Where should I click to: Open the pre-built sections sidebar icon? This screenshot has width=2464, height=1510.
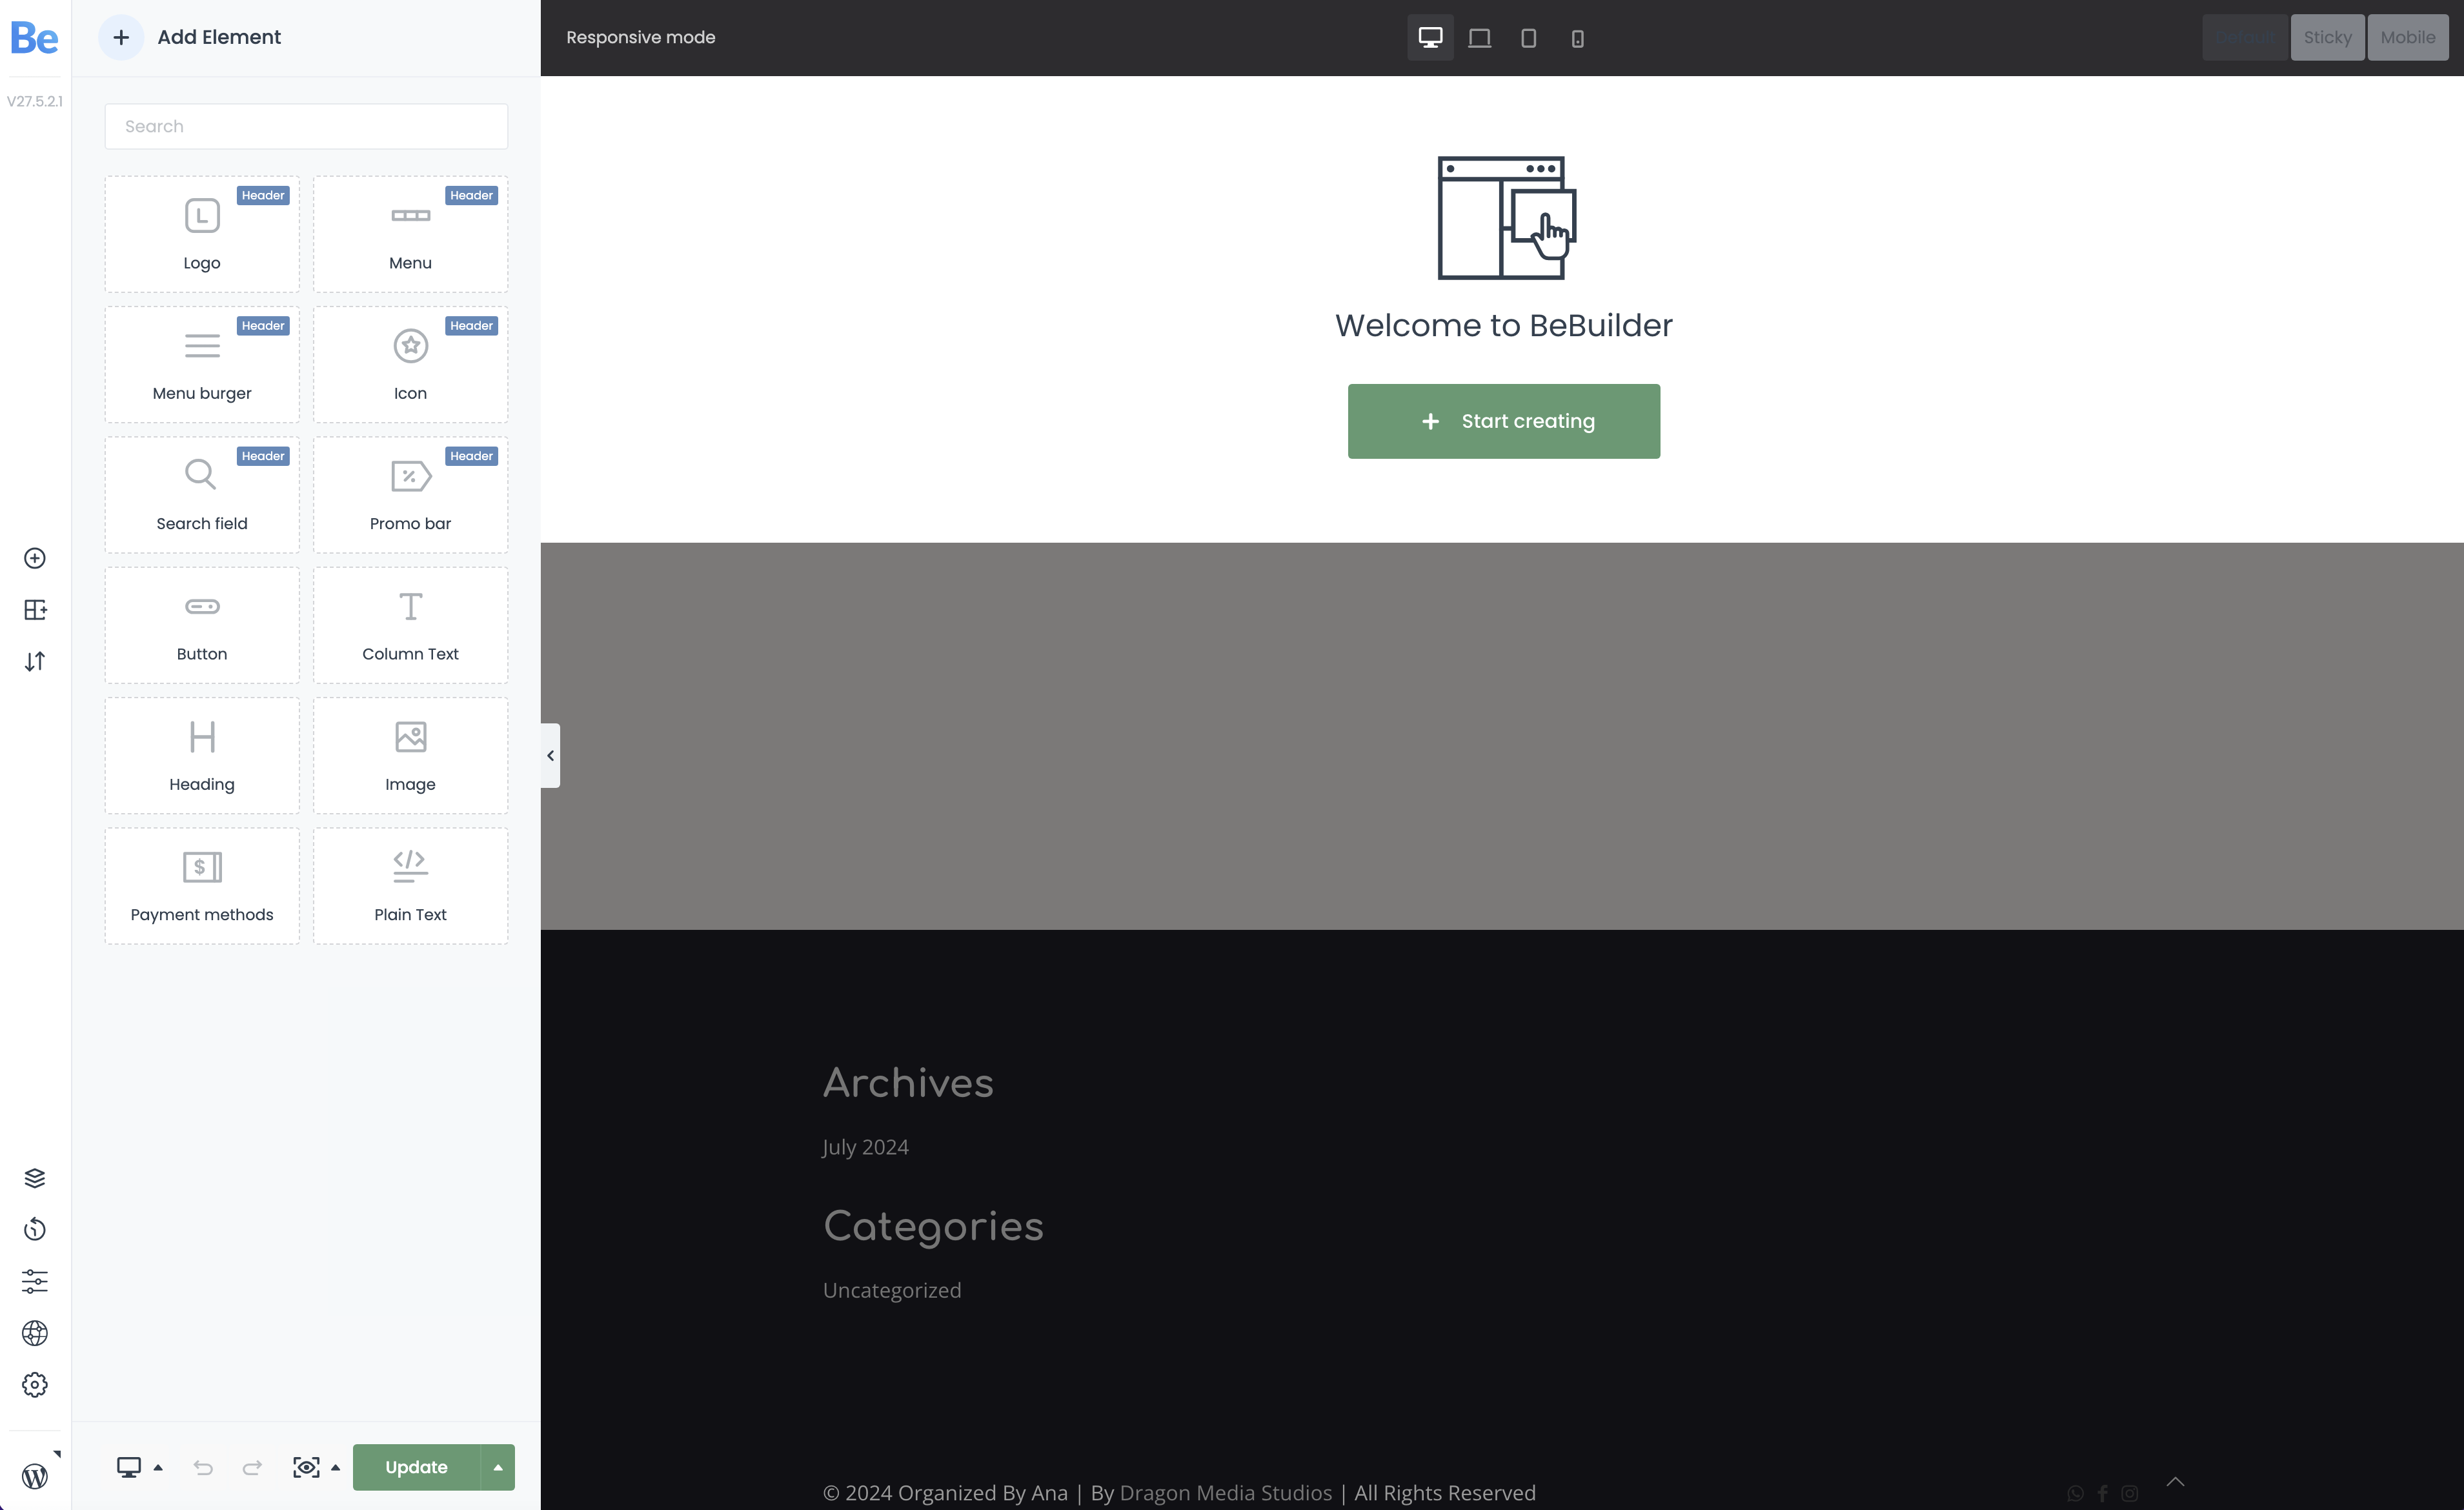point(35,610)
